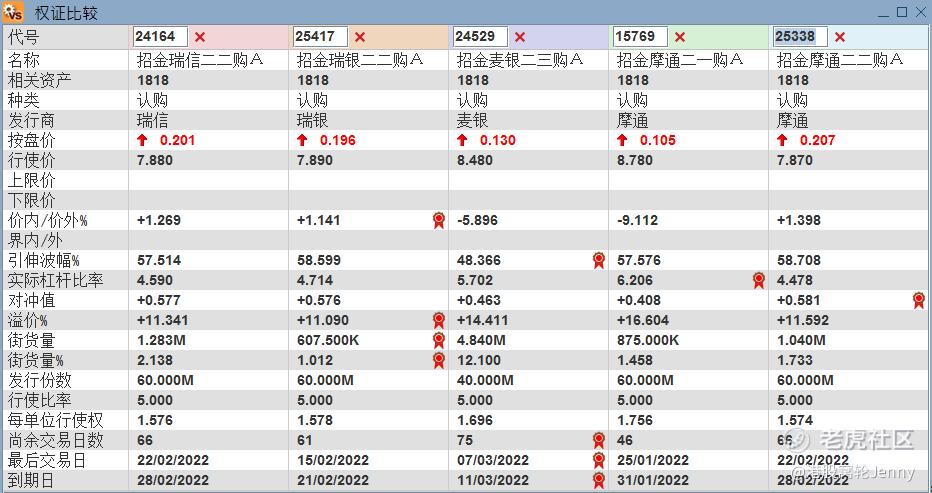Click implied volatility value 57.514
The height and width of the screenshot is (493, 932).
click(159, 260)
